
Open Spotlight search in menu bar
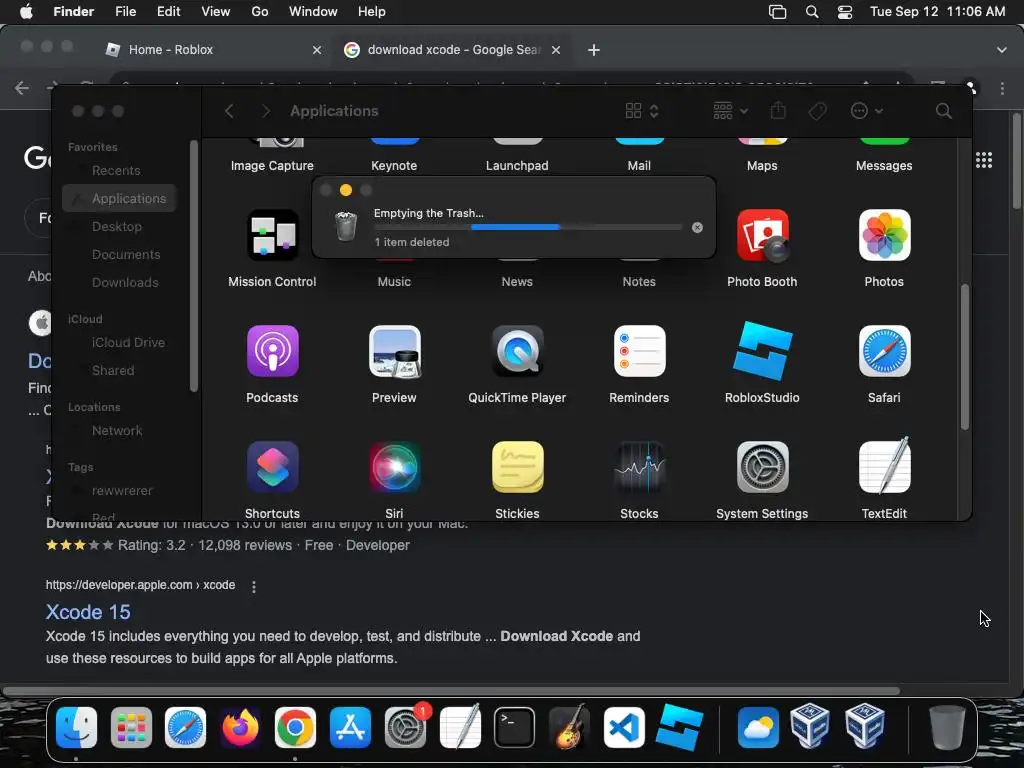812,12
